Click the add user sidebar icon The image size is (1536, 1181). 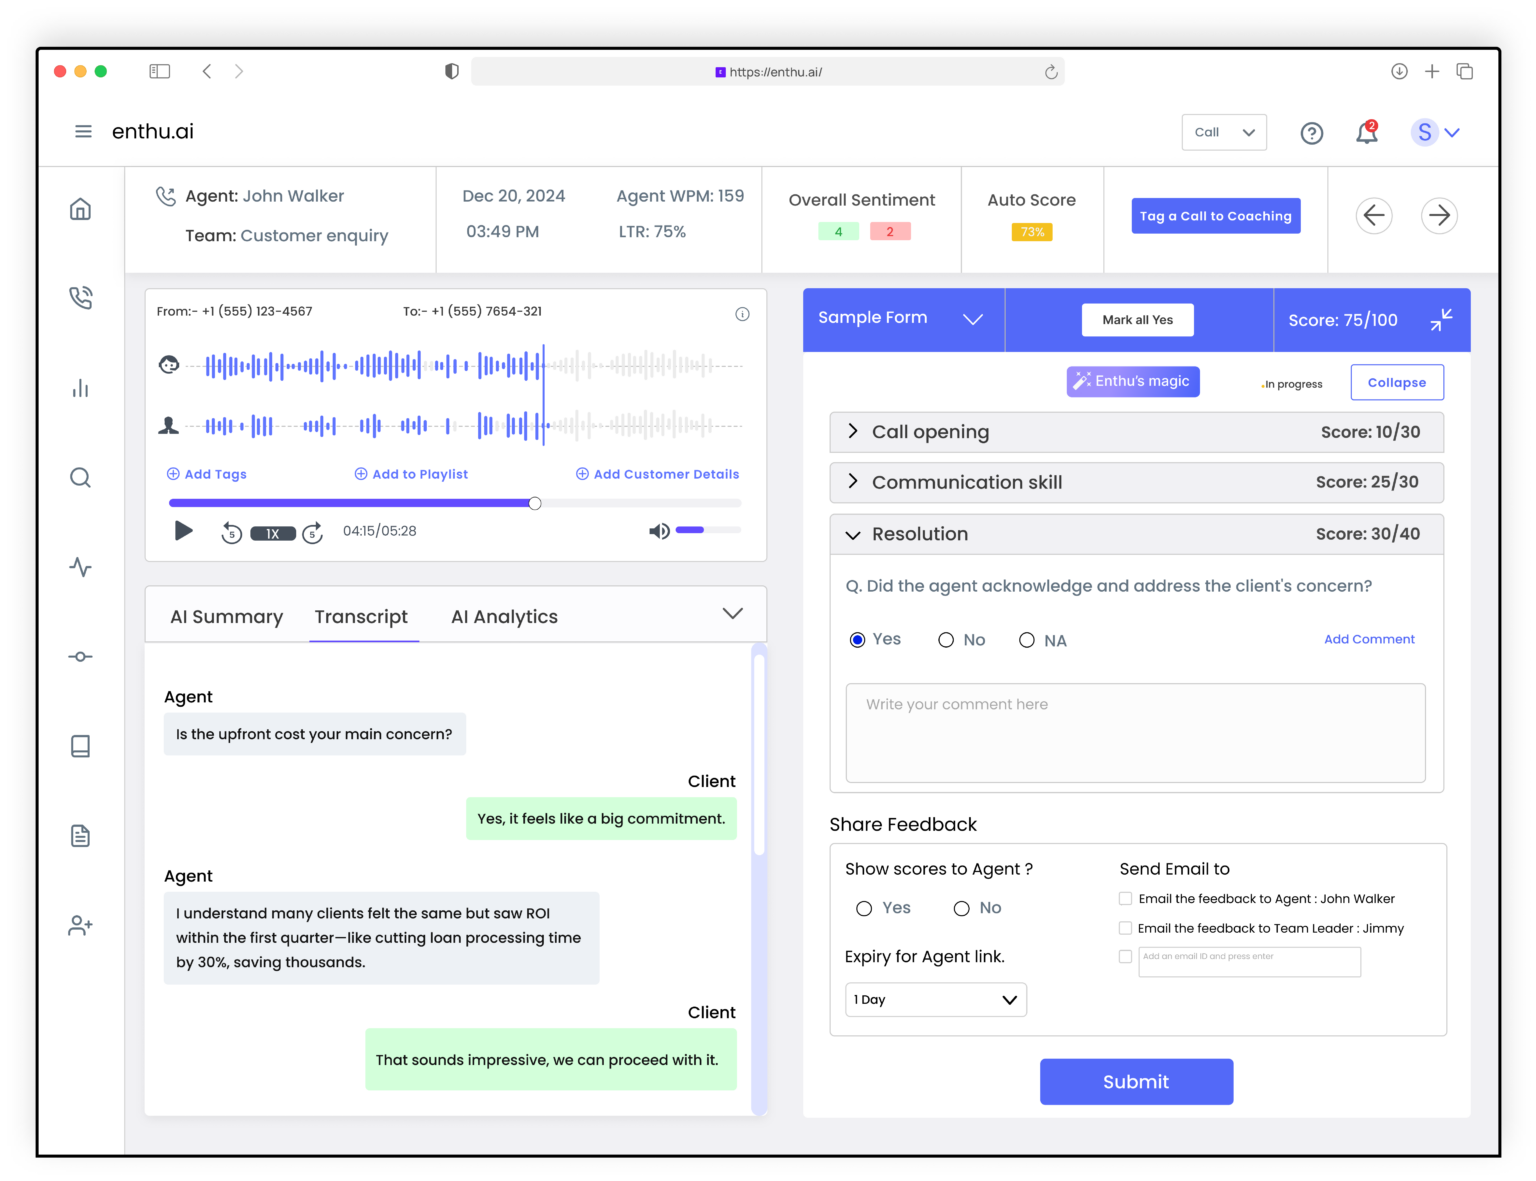click(x=80, y=926)
